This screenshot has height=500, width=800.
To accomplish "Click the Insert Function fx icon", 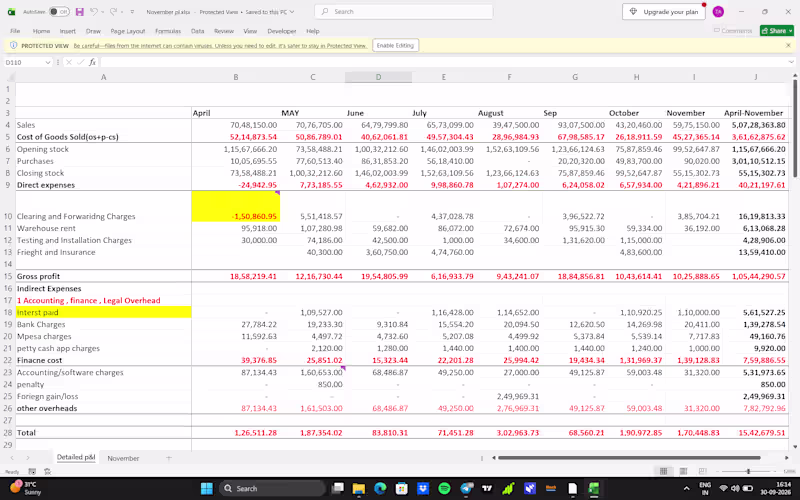I will (x=92, y=62).
